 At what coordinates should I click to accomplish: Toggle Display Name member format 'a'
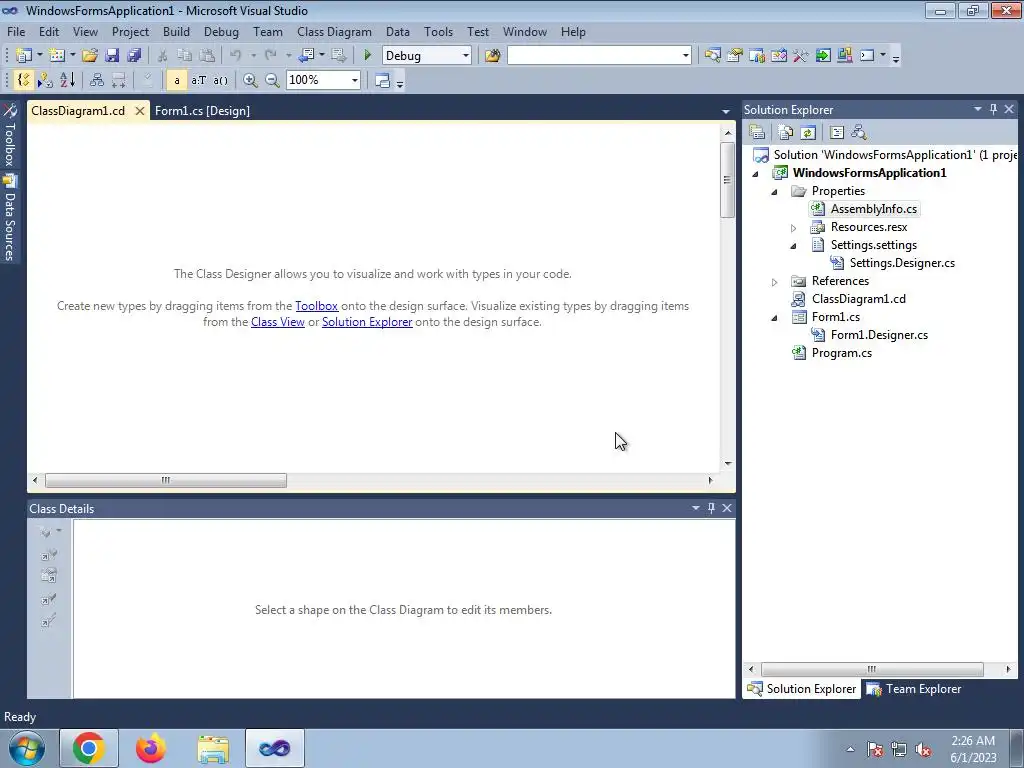pos(176,80)
